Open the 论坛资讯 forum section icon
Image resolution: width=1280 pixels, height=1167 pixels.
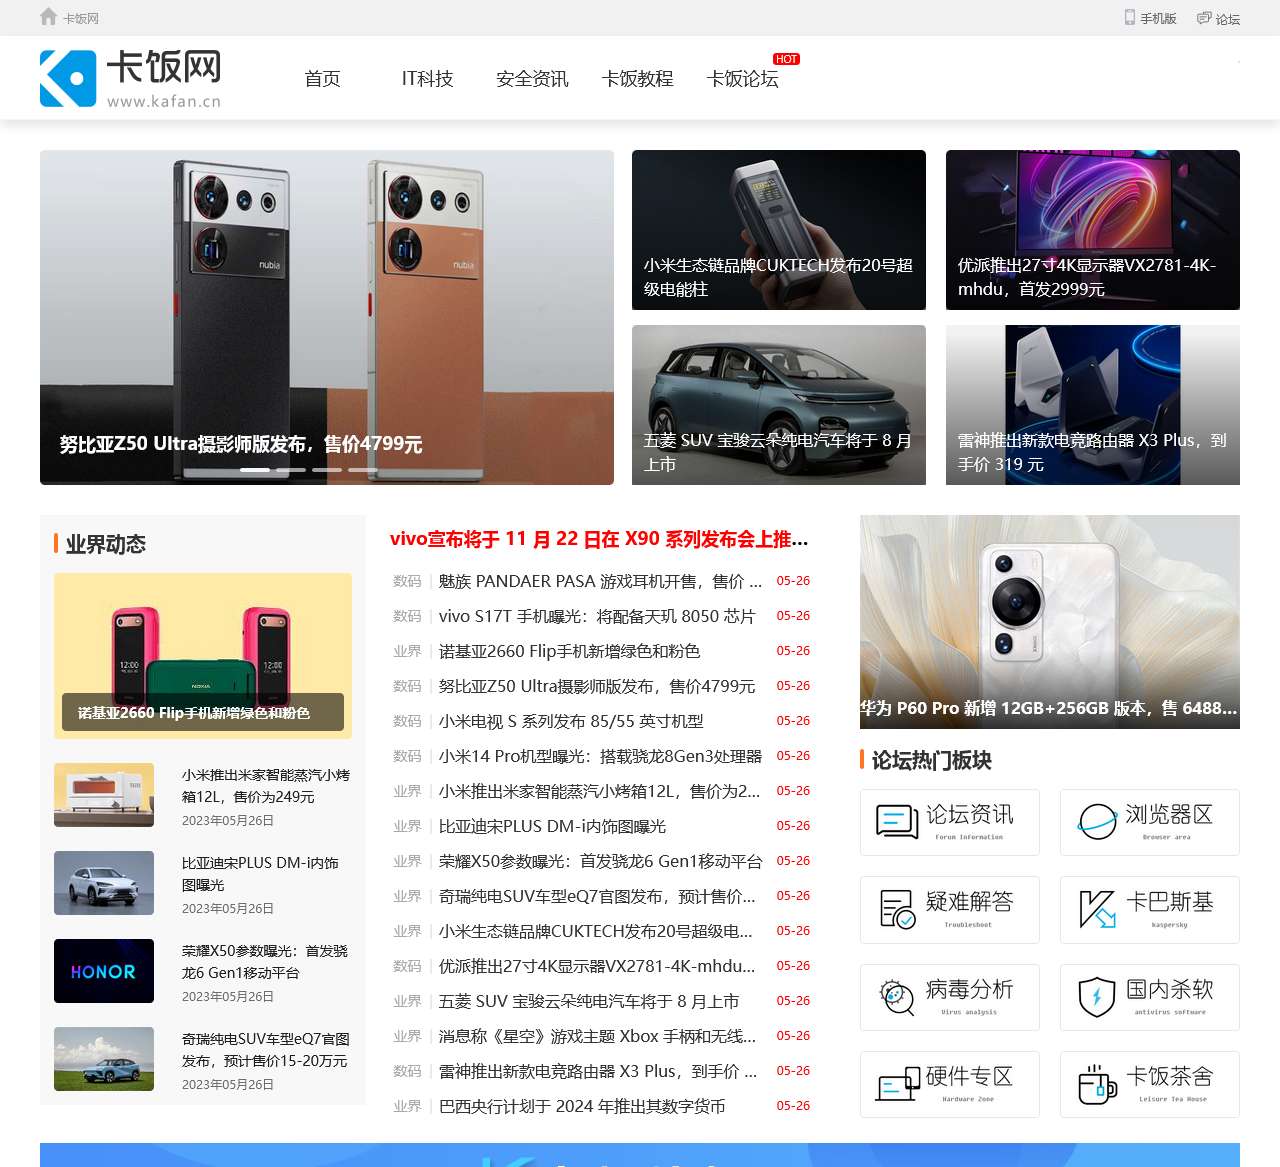pyautogui.click(x=897, y=822)
